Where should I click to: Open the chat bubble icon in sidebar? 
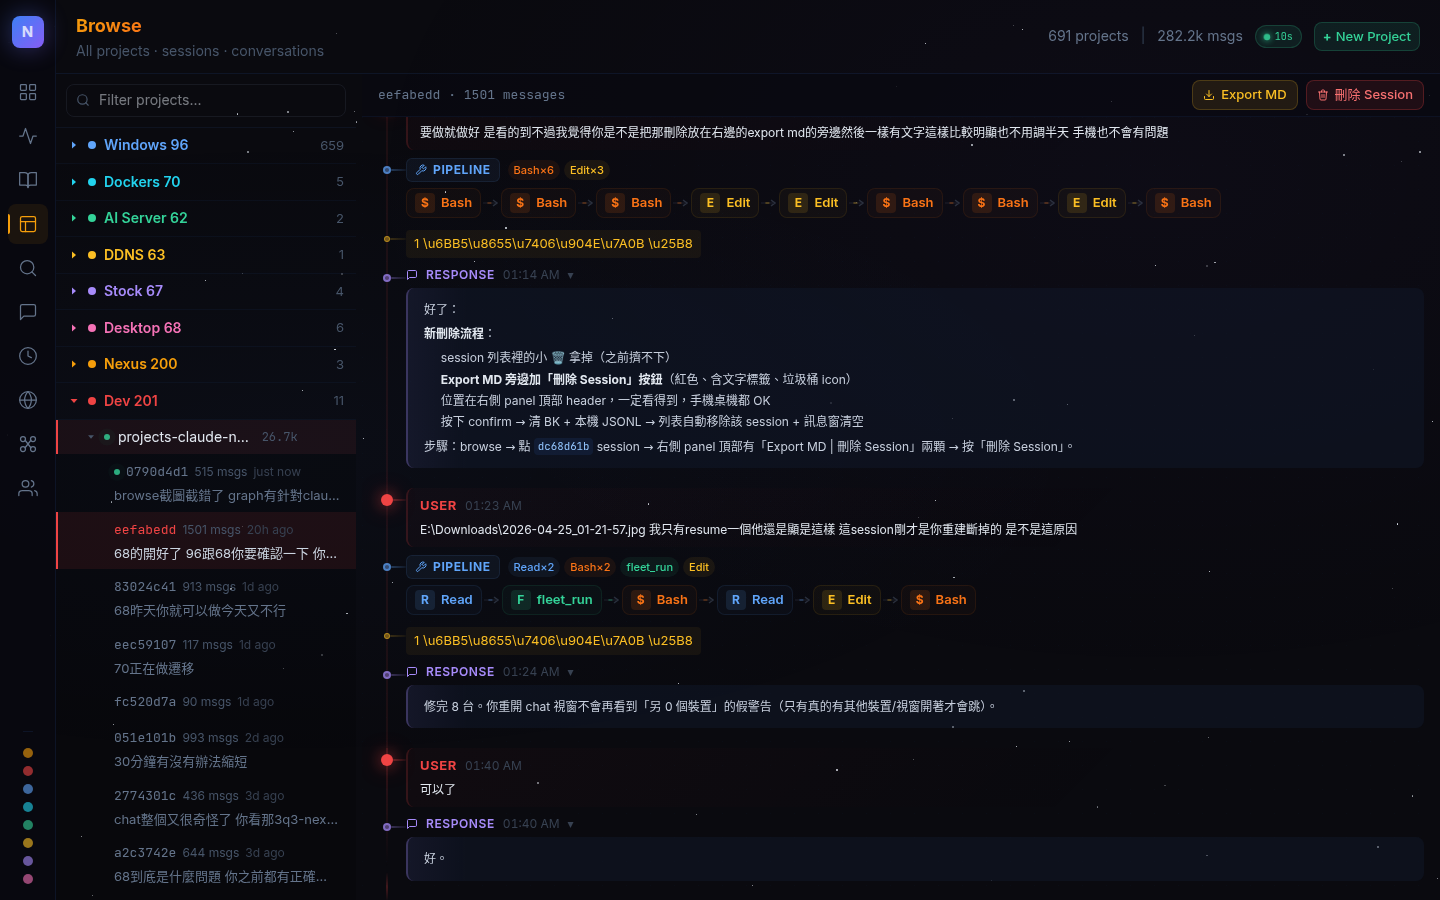tap(28, 312)
